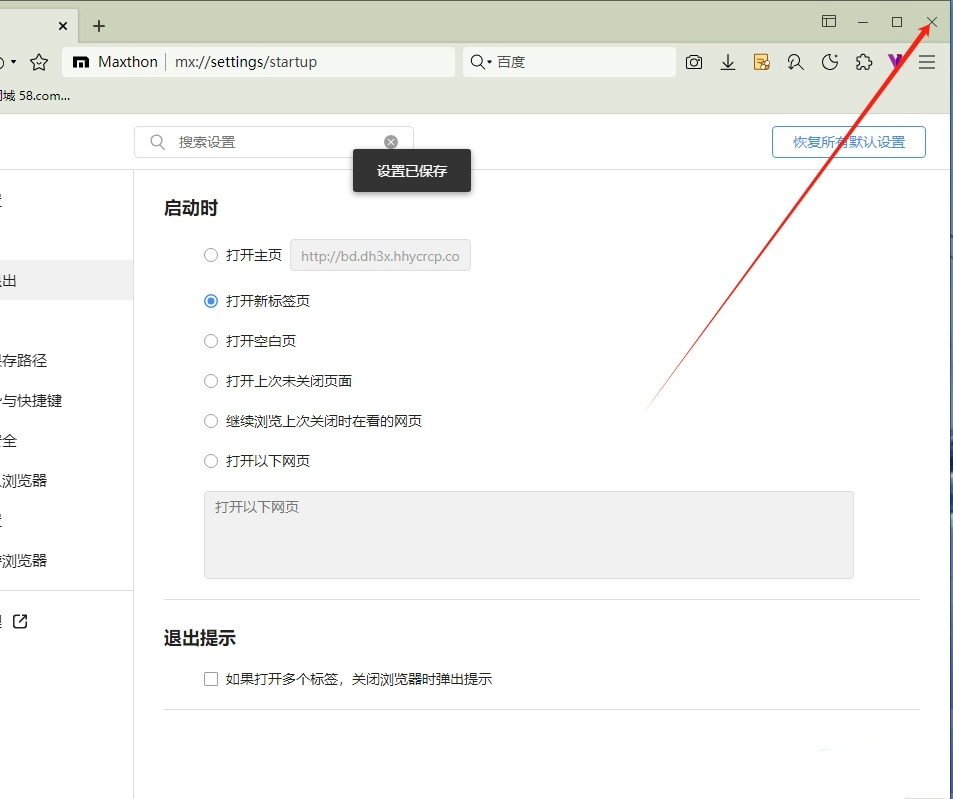This screenshot has height=799, width=953.
Task: Expand the back history dropdown arrow
Action: click(13, 62)
